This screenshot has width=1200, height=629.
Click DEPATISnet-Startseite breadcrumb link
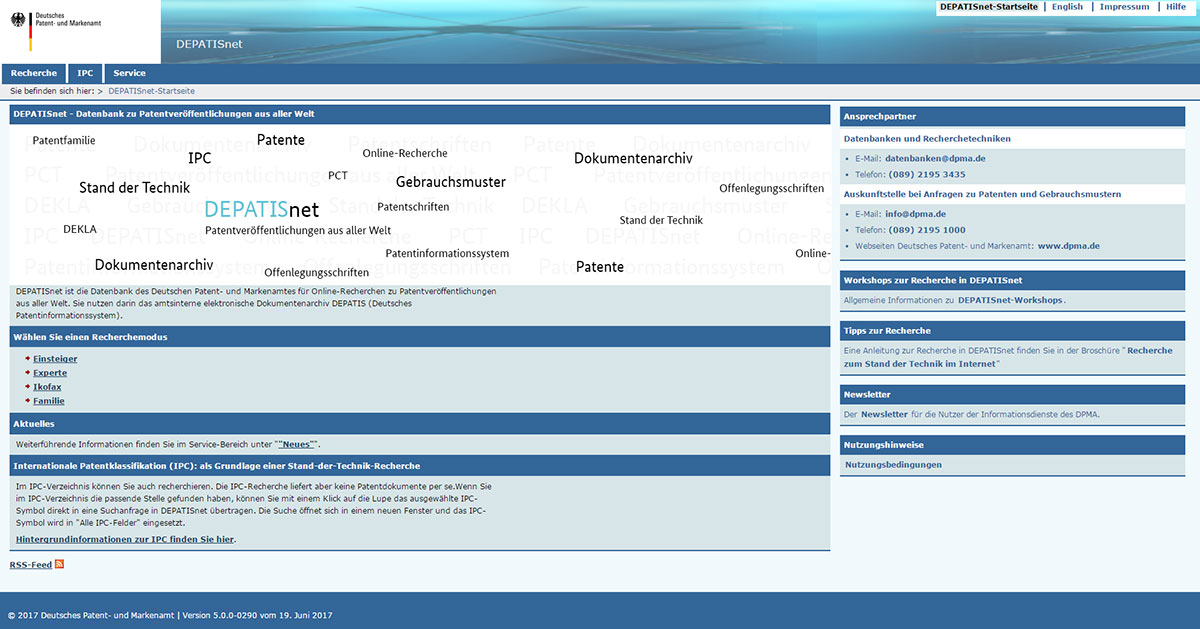152,91
